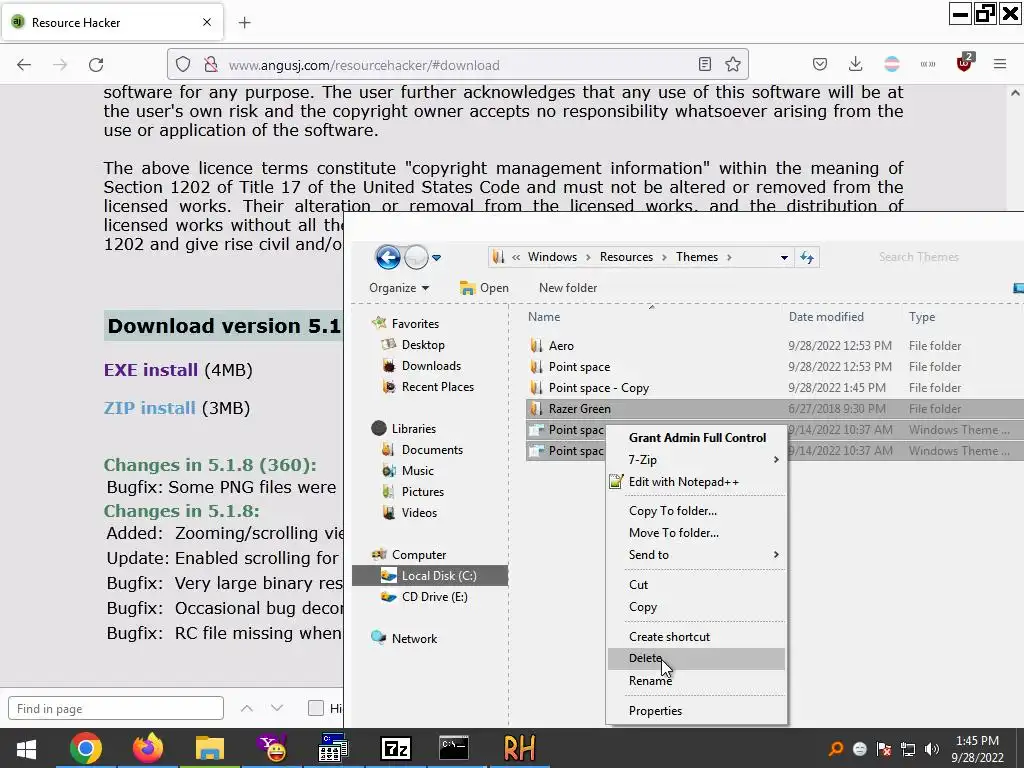
Task: Reload the Resource Hacker page
Action: [96, 65]
